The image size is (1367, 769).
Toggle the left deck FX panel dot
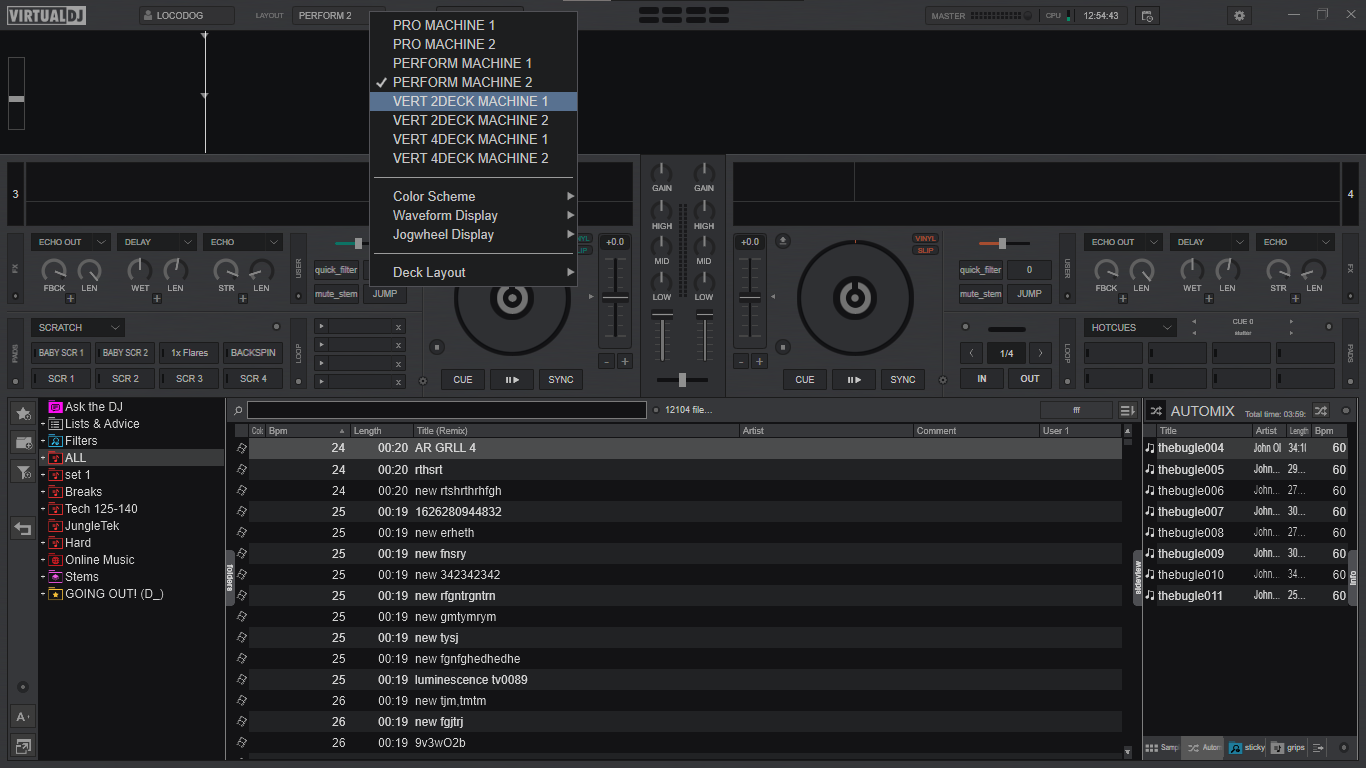pyautogui.click(x=15, y=296)
